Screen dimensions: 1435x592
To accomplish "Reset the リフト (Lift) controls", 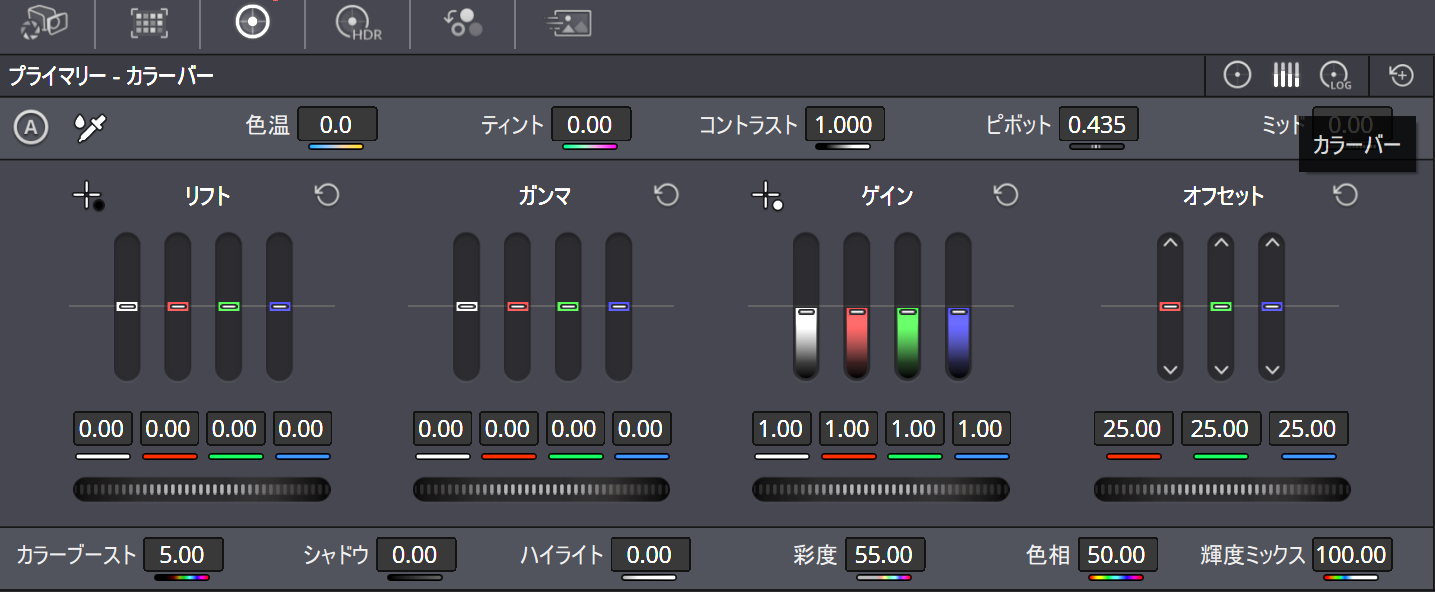I will point(327,195).
